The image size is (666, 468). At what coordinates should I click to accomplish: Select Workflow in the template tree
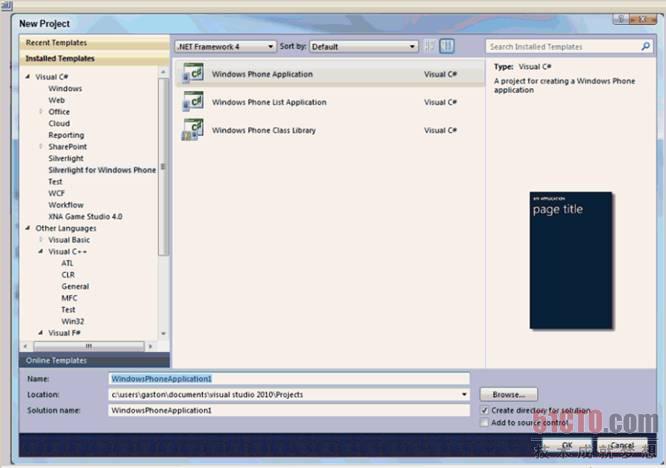click(x=66, y=205)
